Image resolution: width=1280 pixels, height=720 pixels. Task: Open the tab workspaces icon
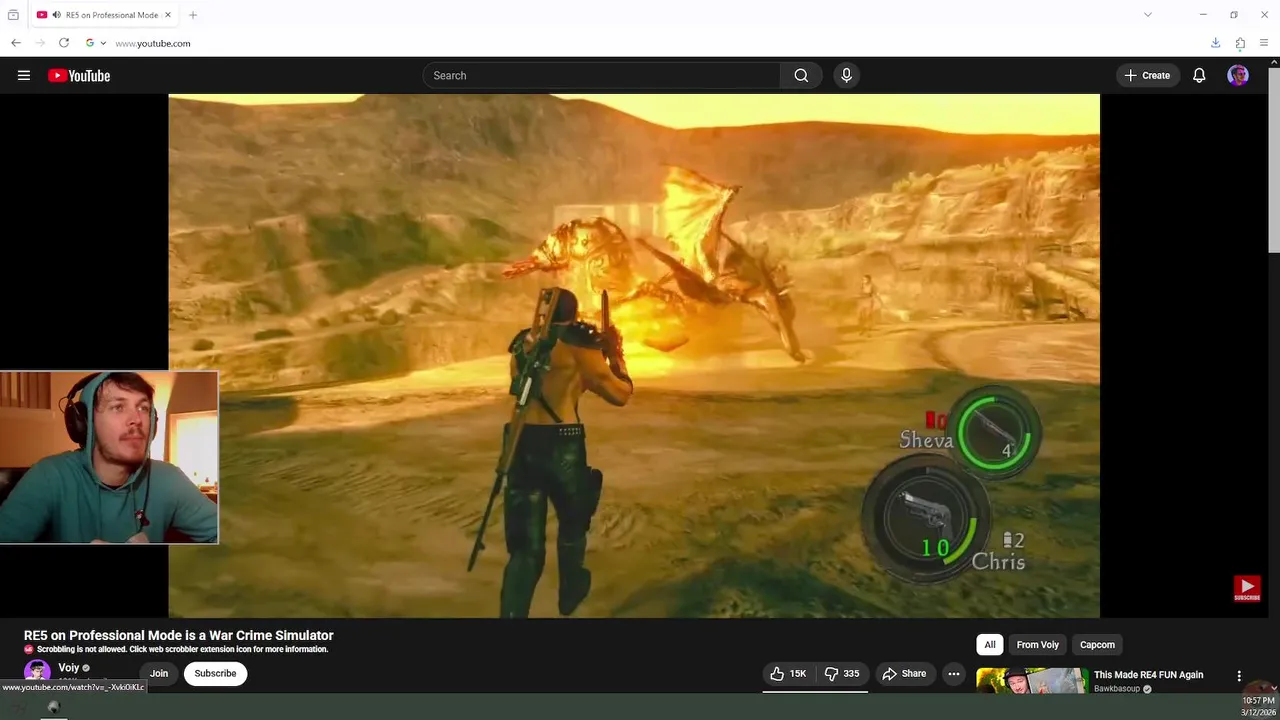pyautogui.click(x=13, y=15)
